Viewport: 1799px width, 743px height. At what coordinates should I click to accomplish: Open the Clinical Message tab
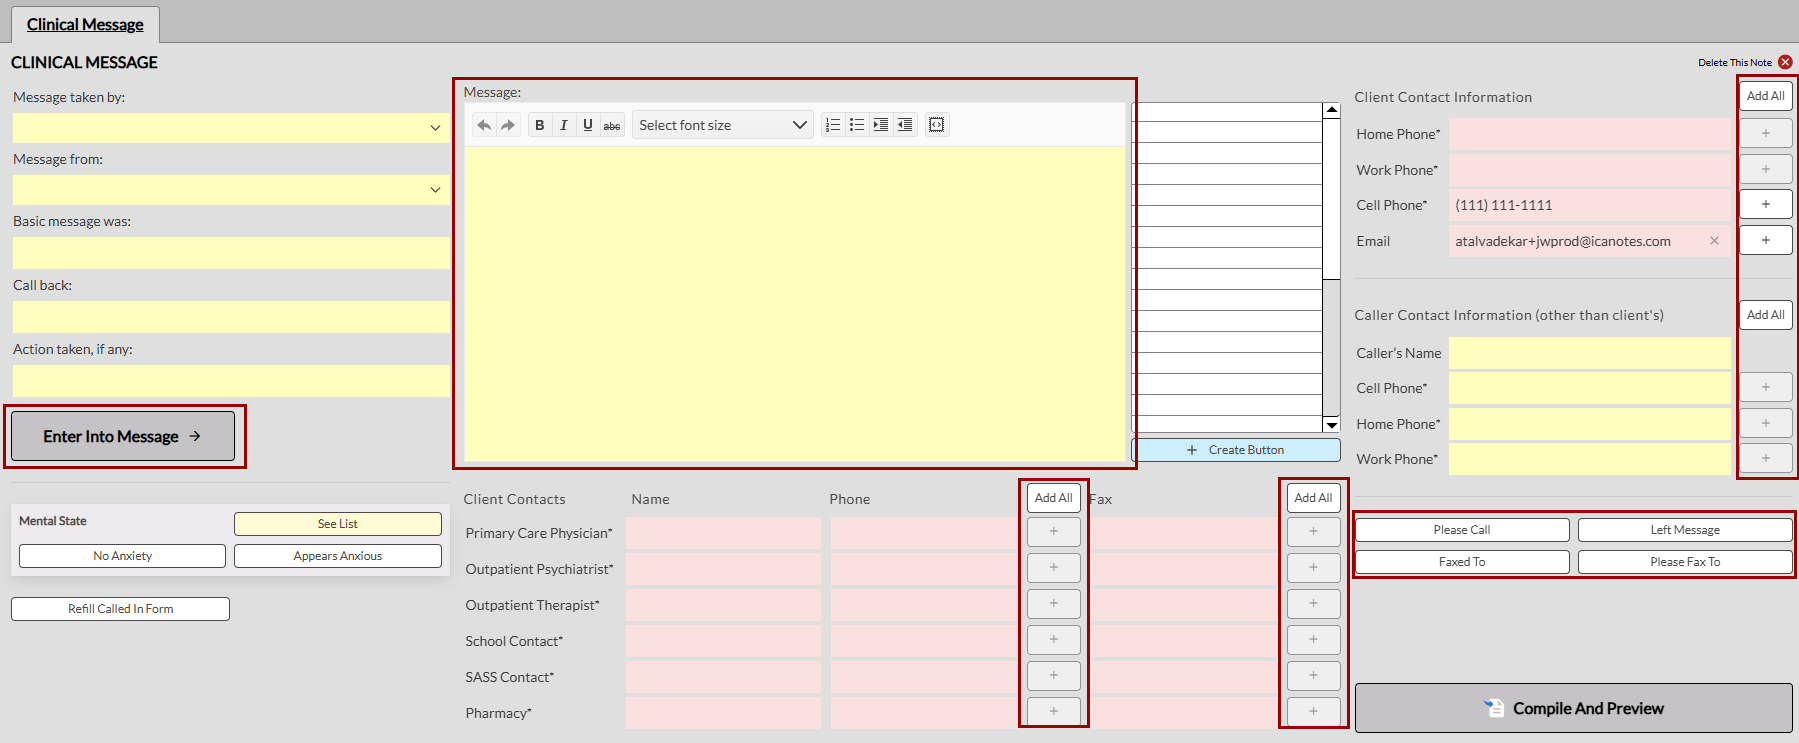pyautogui.click(x=85, y=24)
